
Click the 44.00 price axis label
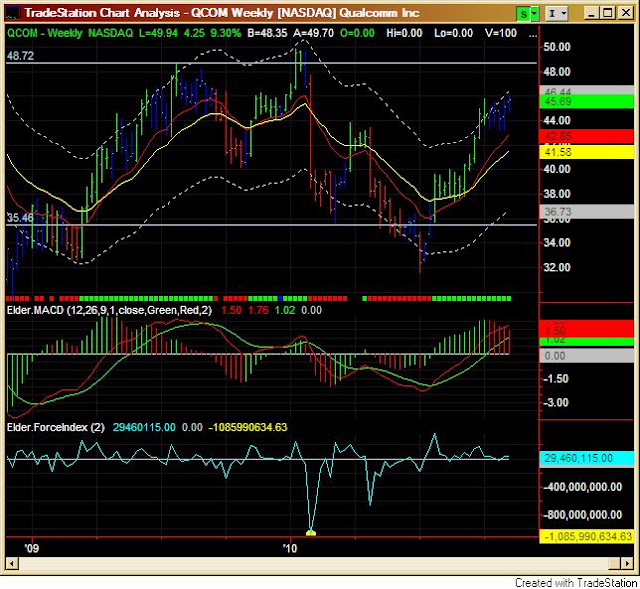pos(557,120)
